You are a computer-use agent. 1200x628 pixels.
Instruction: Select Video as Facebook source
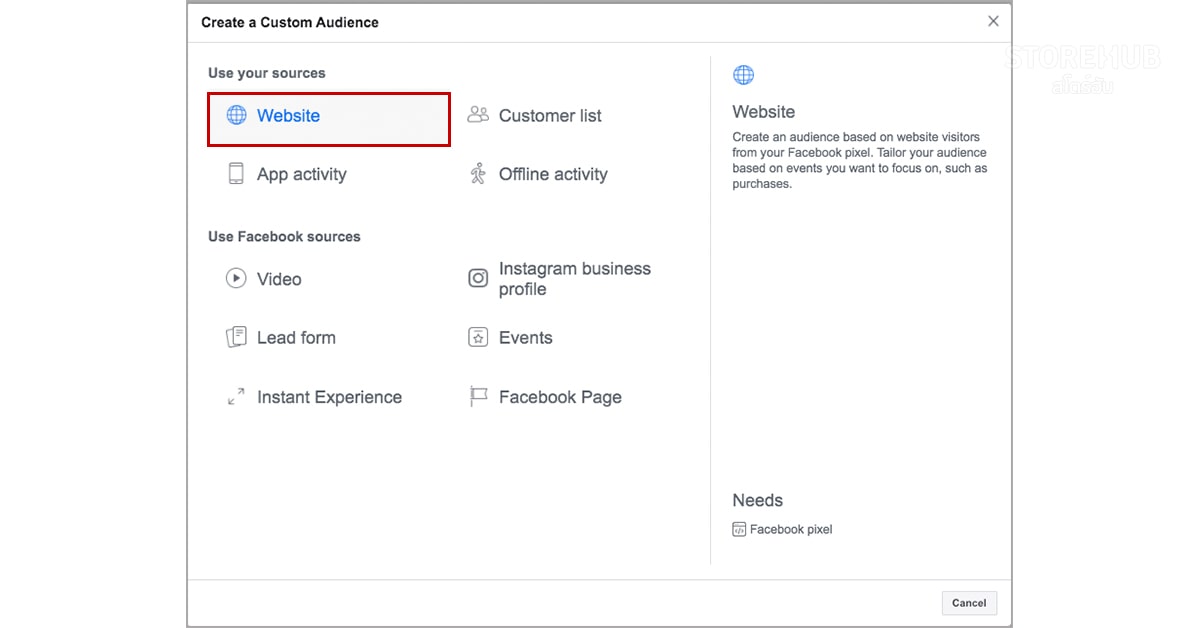(279, 279)
